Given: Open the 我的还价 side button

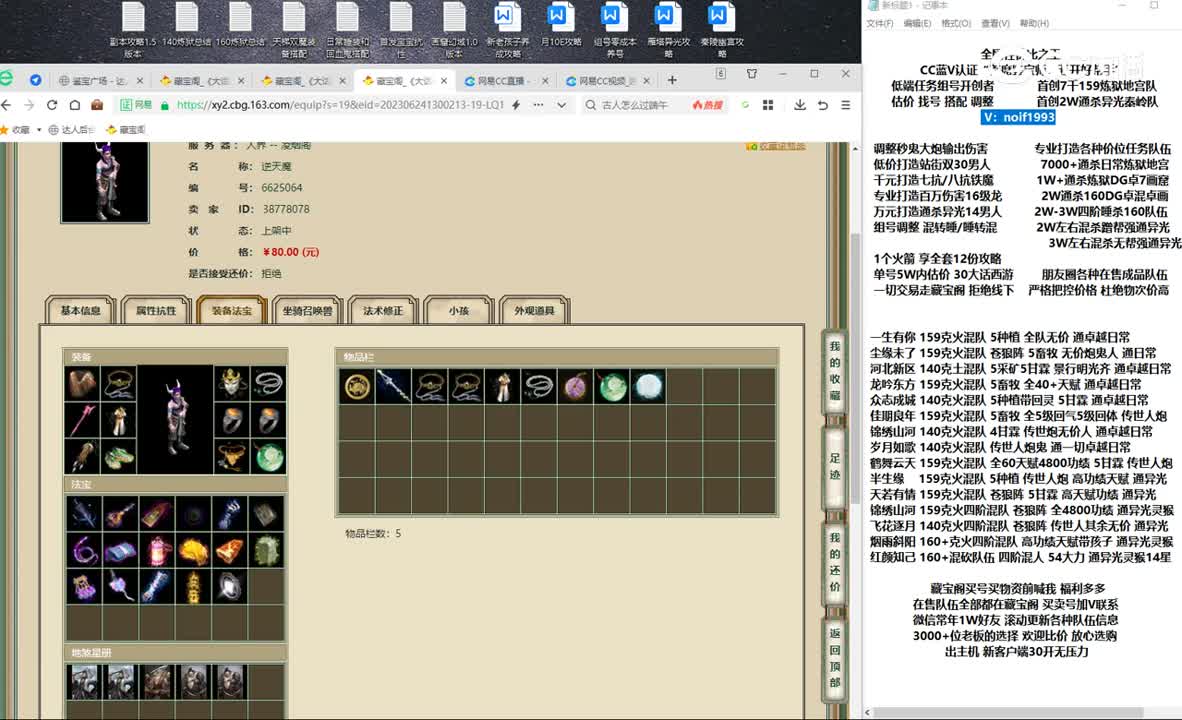Looking at the screenshot, I should point(834,562).
